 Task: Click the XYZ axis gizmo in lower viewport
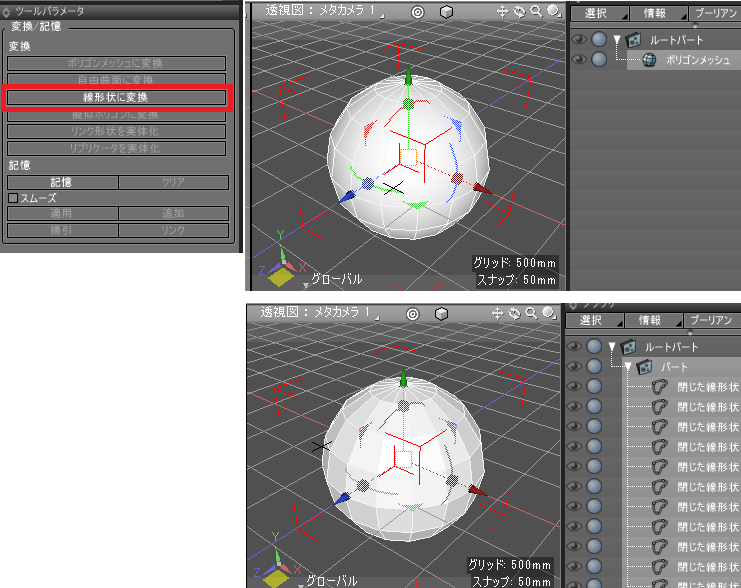278,562
